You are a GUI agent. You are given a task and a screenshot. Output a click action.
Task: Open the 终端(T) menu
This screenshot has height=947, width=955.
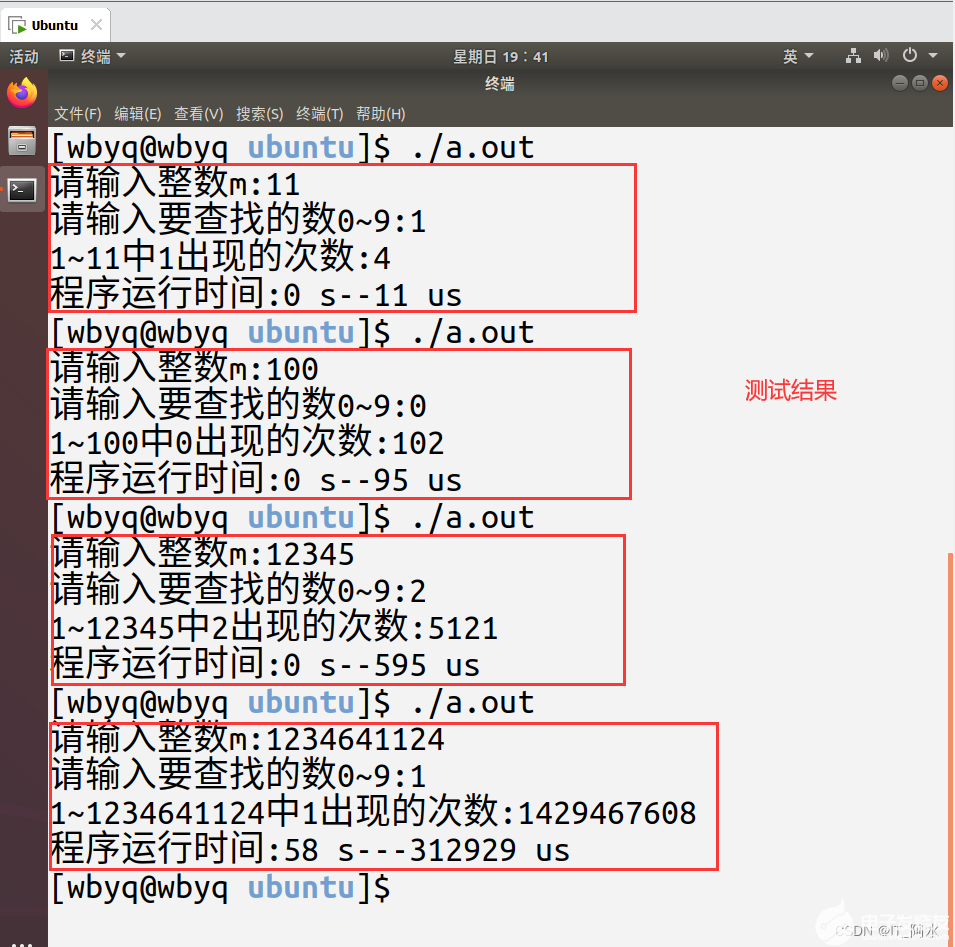point(320,113)
